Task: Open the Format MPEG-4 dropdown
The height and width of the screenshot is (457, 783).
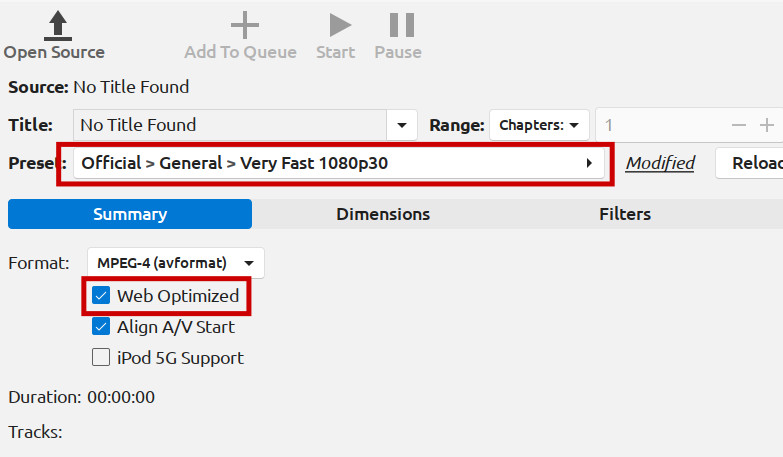Action: pyautogui.click(x=175, y=263)
